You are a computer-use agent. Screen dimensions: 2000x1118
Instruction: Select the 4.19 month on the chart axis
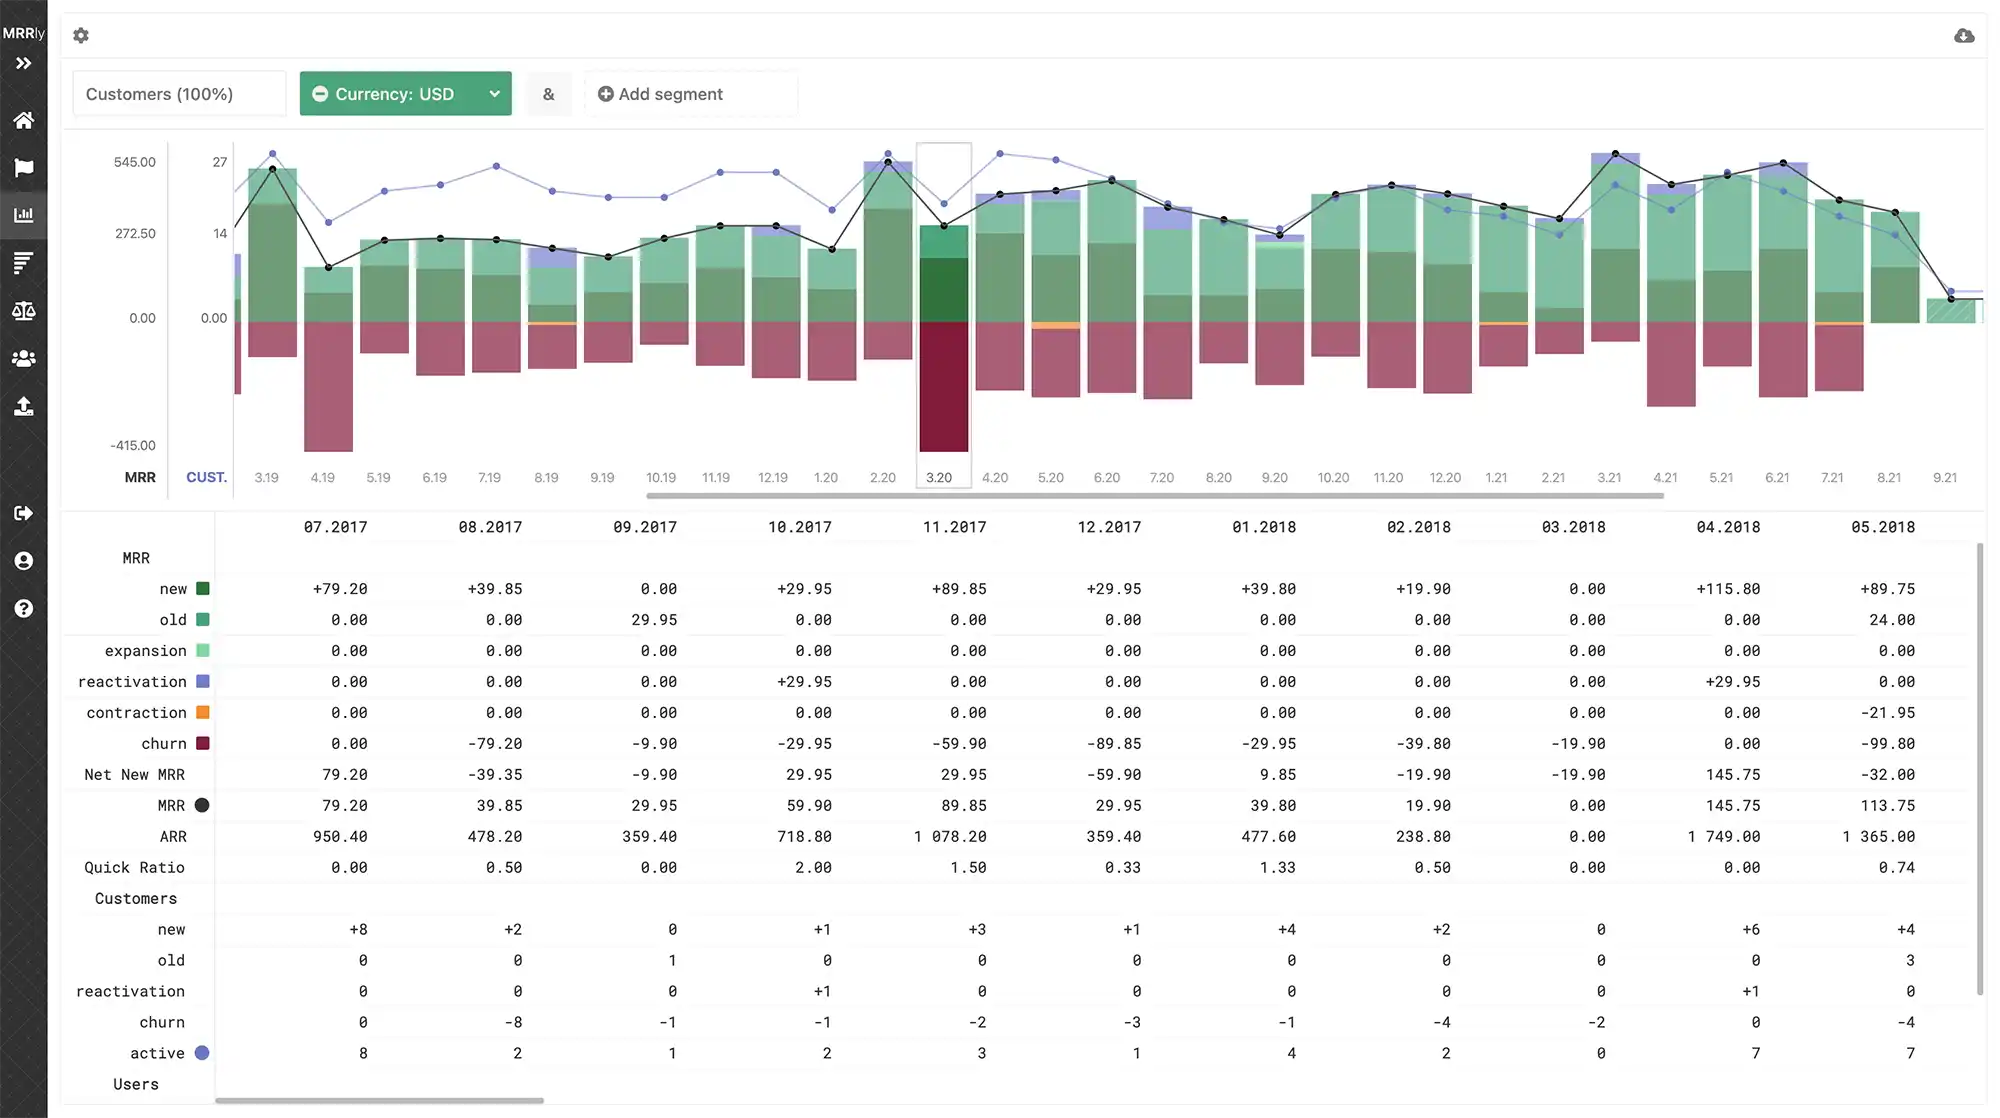pyautogui.click(x=322, y=477)
